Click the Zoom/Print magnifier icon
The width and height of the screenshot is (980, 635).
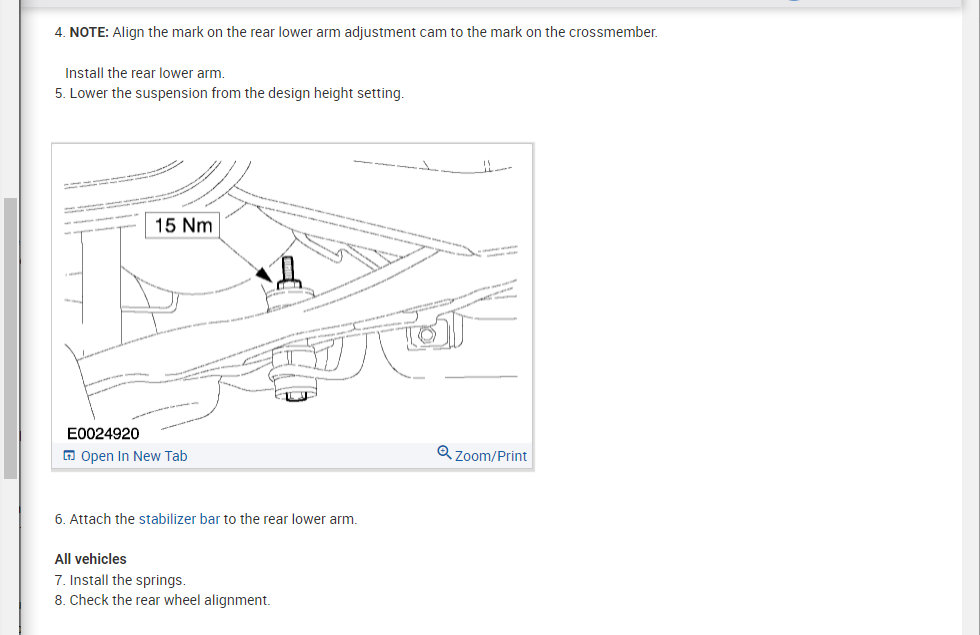coord(444,452)
